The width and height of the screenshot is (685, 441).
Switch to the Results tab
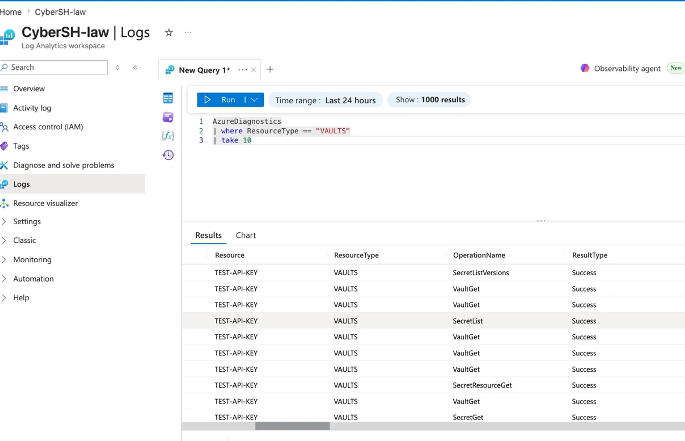(208, 235)
